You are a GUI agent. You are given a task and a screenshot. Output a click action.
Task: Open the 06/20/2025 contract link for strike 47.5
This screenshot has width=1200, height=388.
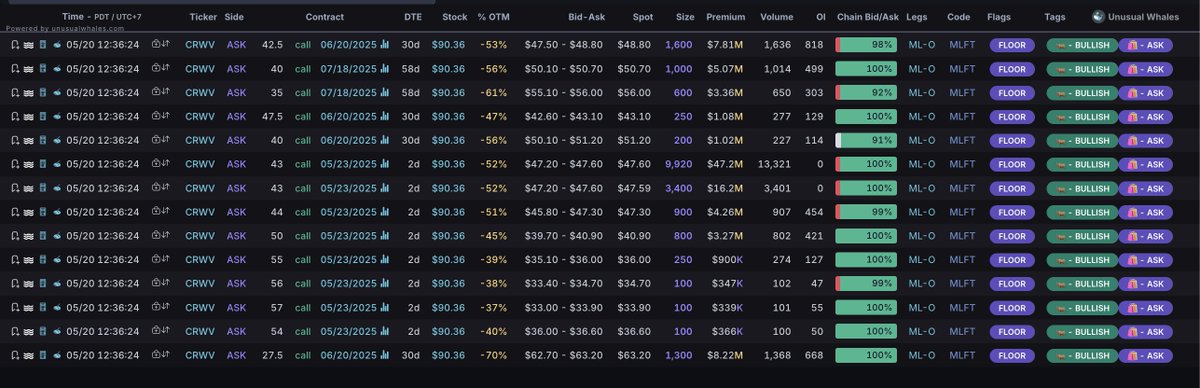pos(348,116)
